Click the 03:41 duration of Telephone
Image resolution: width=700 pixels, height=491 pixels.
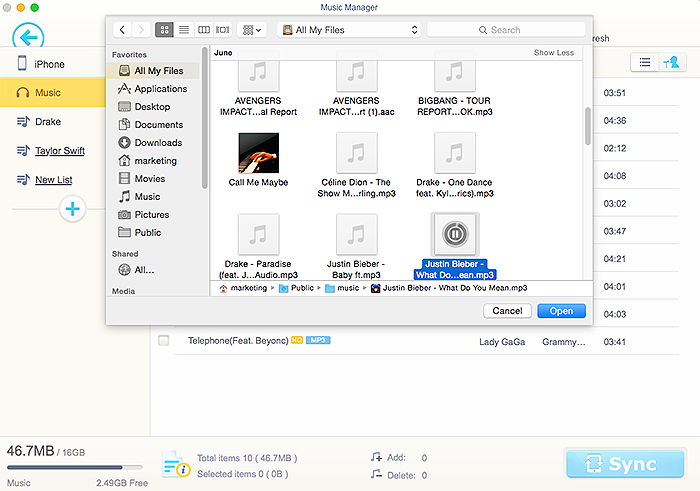pyautogui.click(x=615, y=342)
